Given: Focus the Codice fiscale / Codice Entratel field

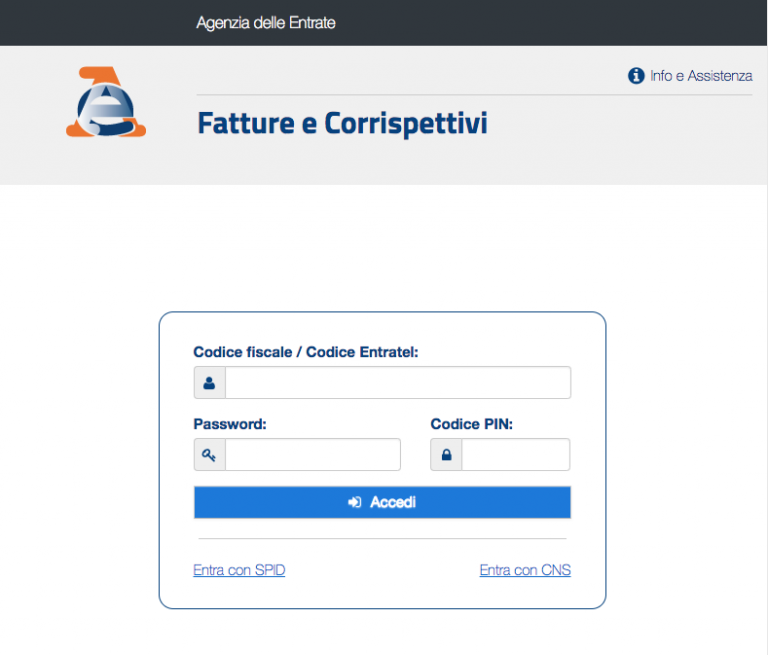Looking at the screenshot, I should pos(398,383).
